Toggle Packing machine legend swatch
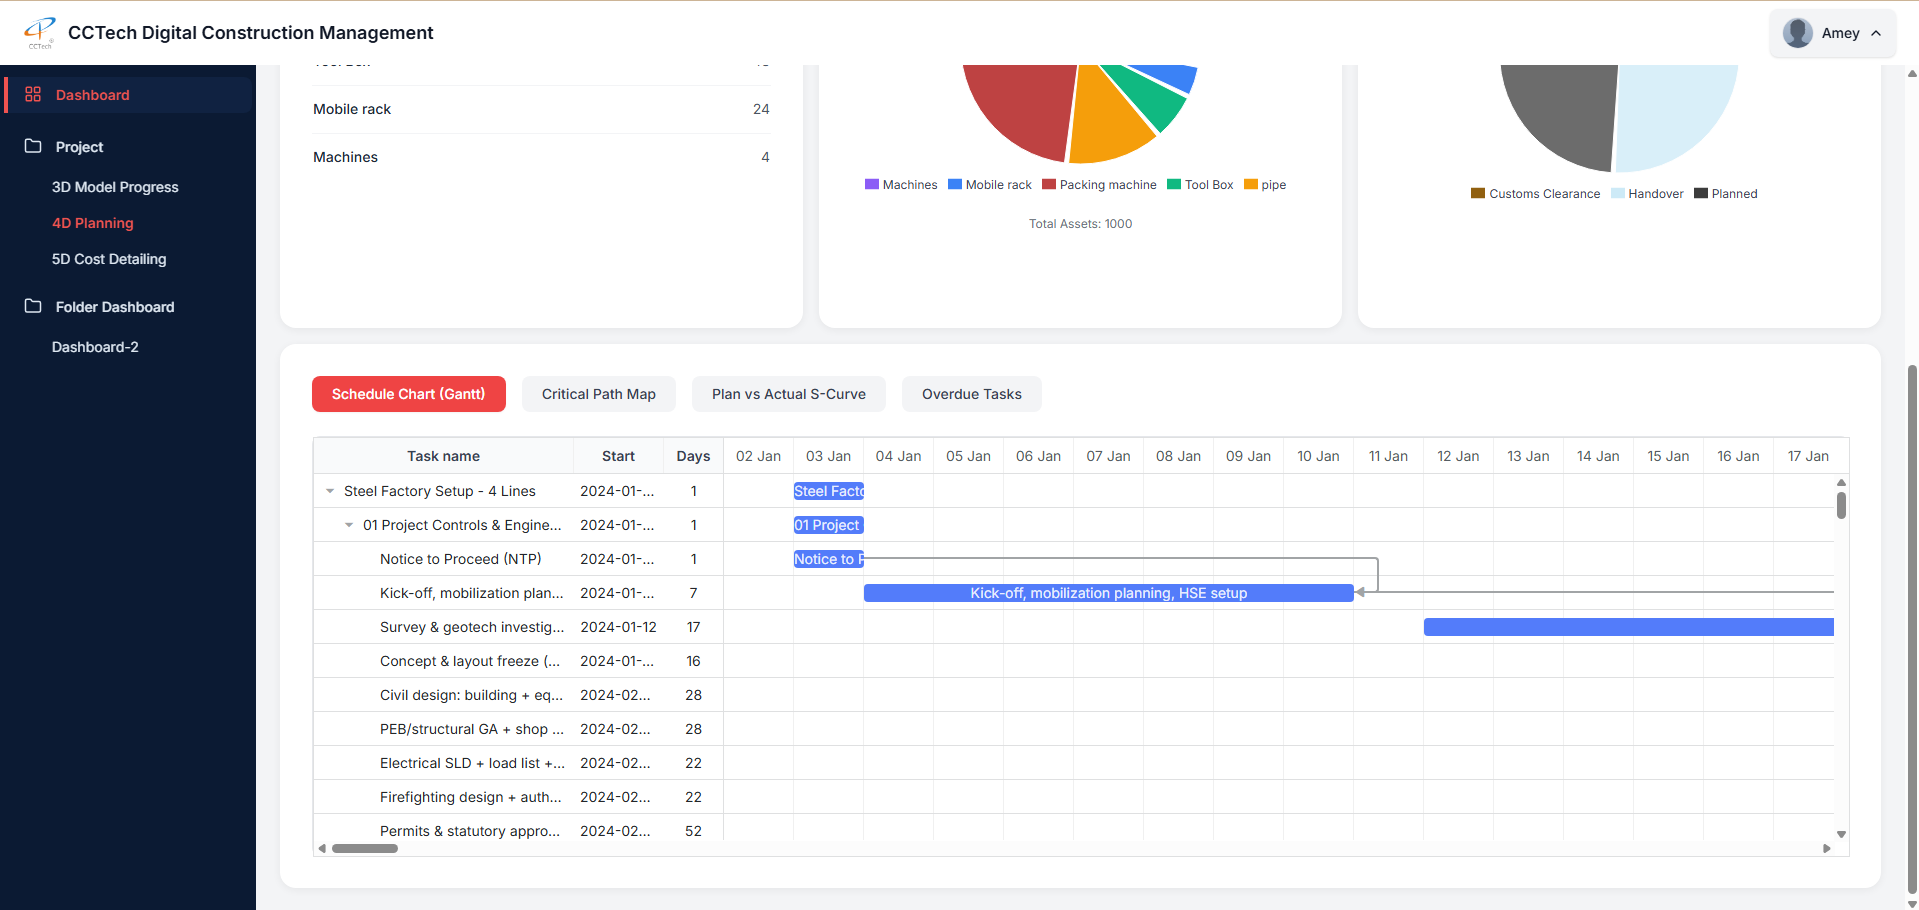Image resolution: width=1919 pixels, height=910 pixels. coord(1049,184)
